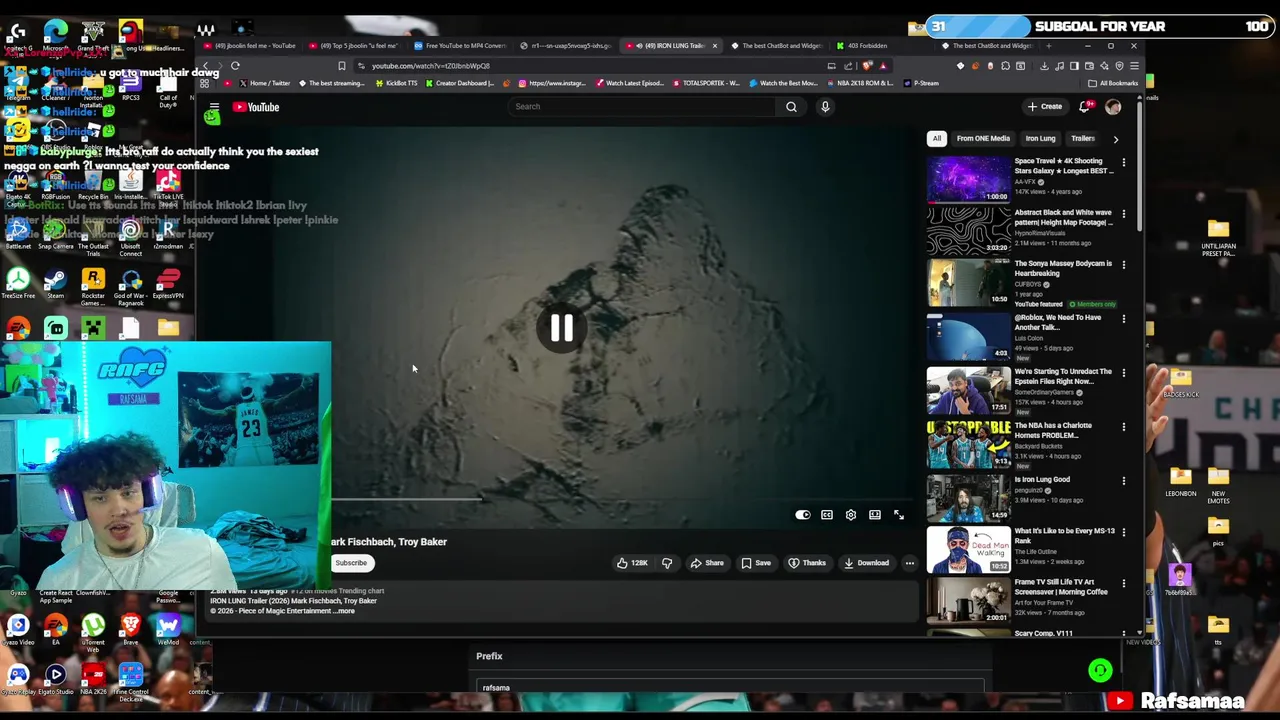Bookmark this page via the address bar icon
1280x720 pixels.
pyautogui.click(x=342, y=66)
